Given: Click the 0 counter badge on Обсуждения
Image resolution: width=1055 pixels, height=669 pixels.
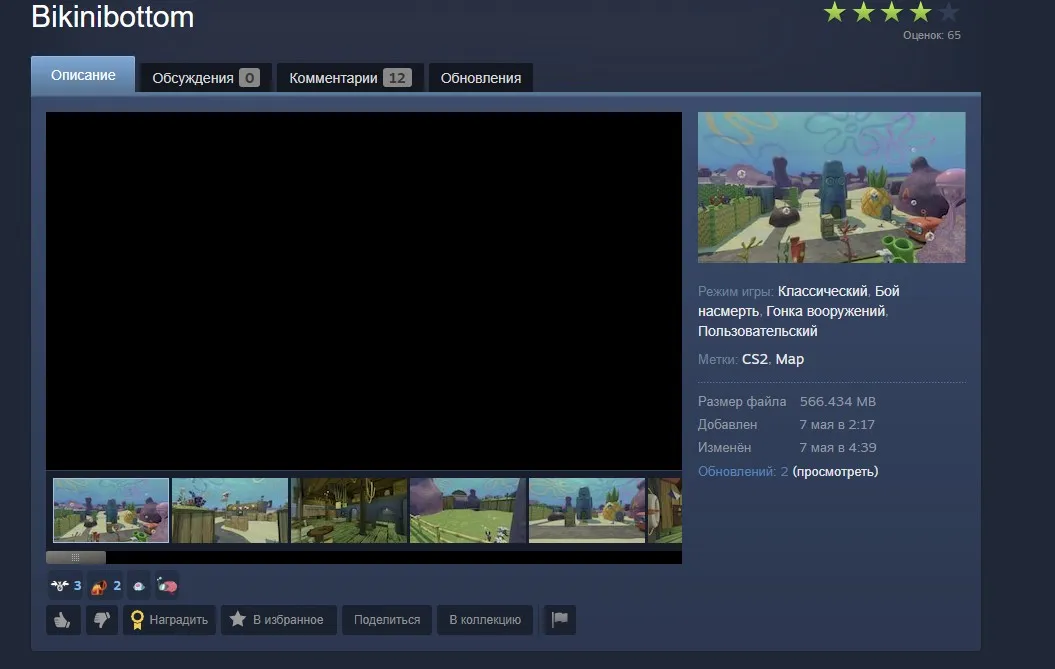Looking at the screenshot, I should 249,78.
